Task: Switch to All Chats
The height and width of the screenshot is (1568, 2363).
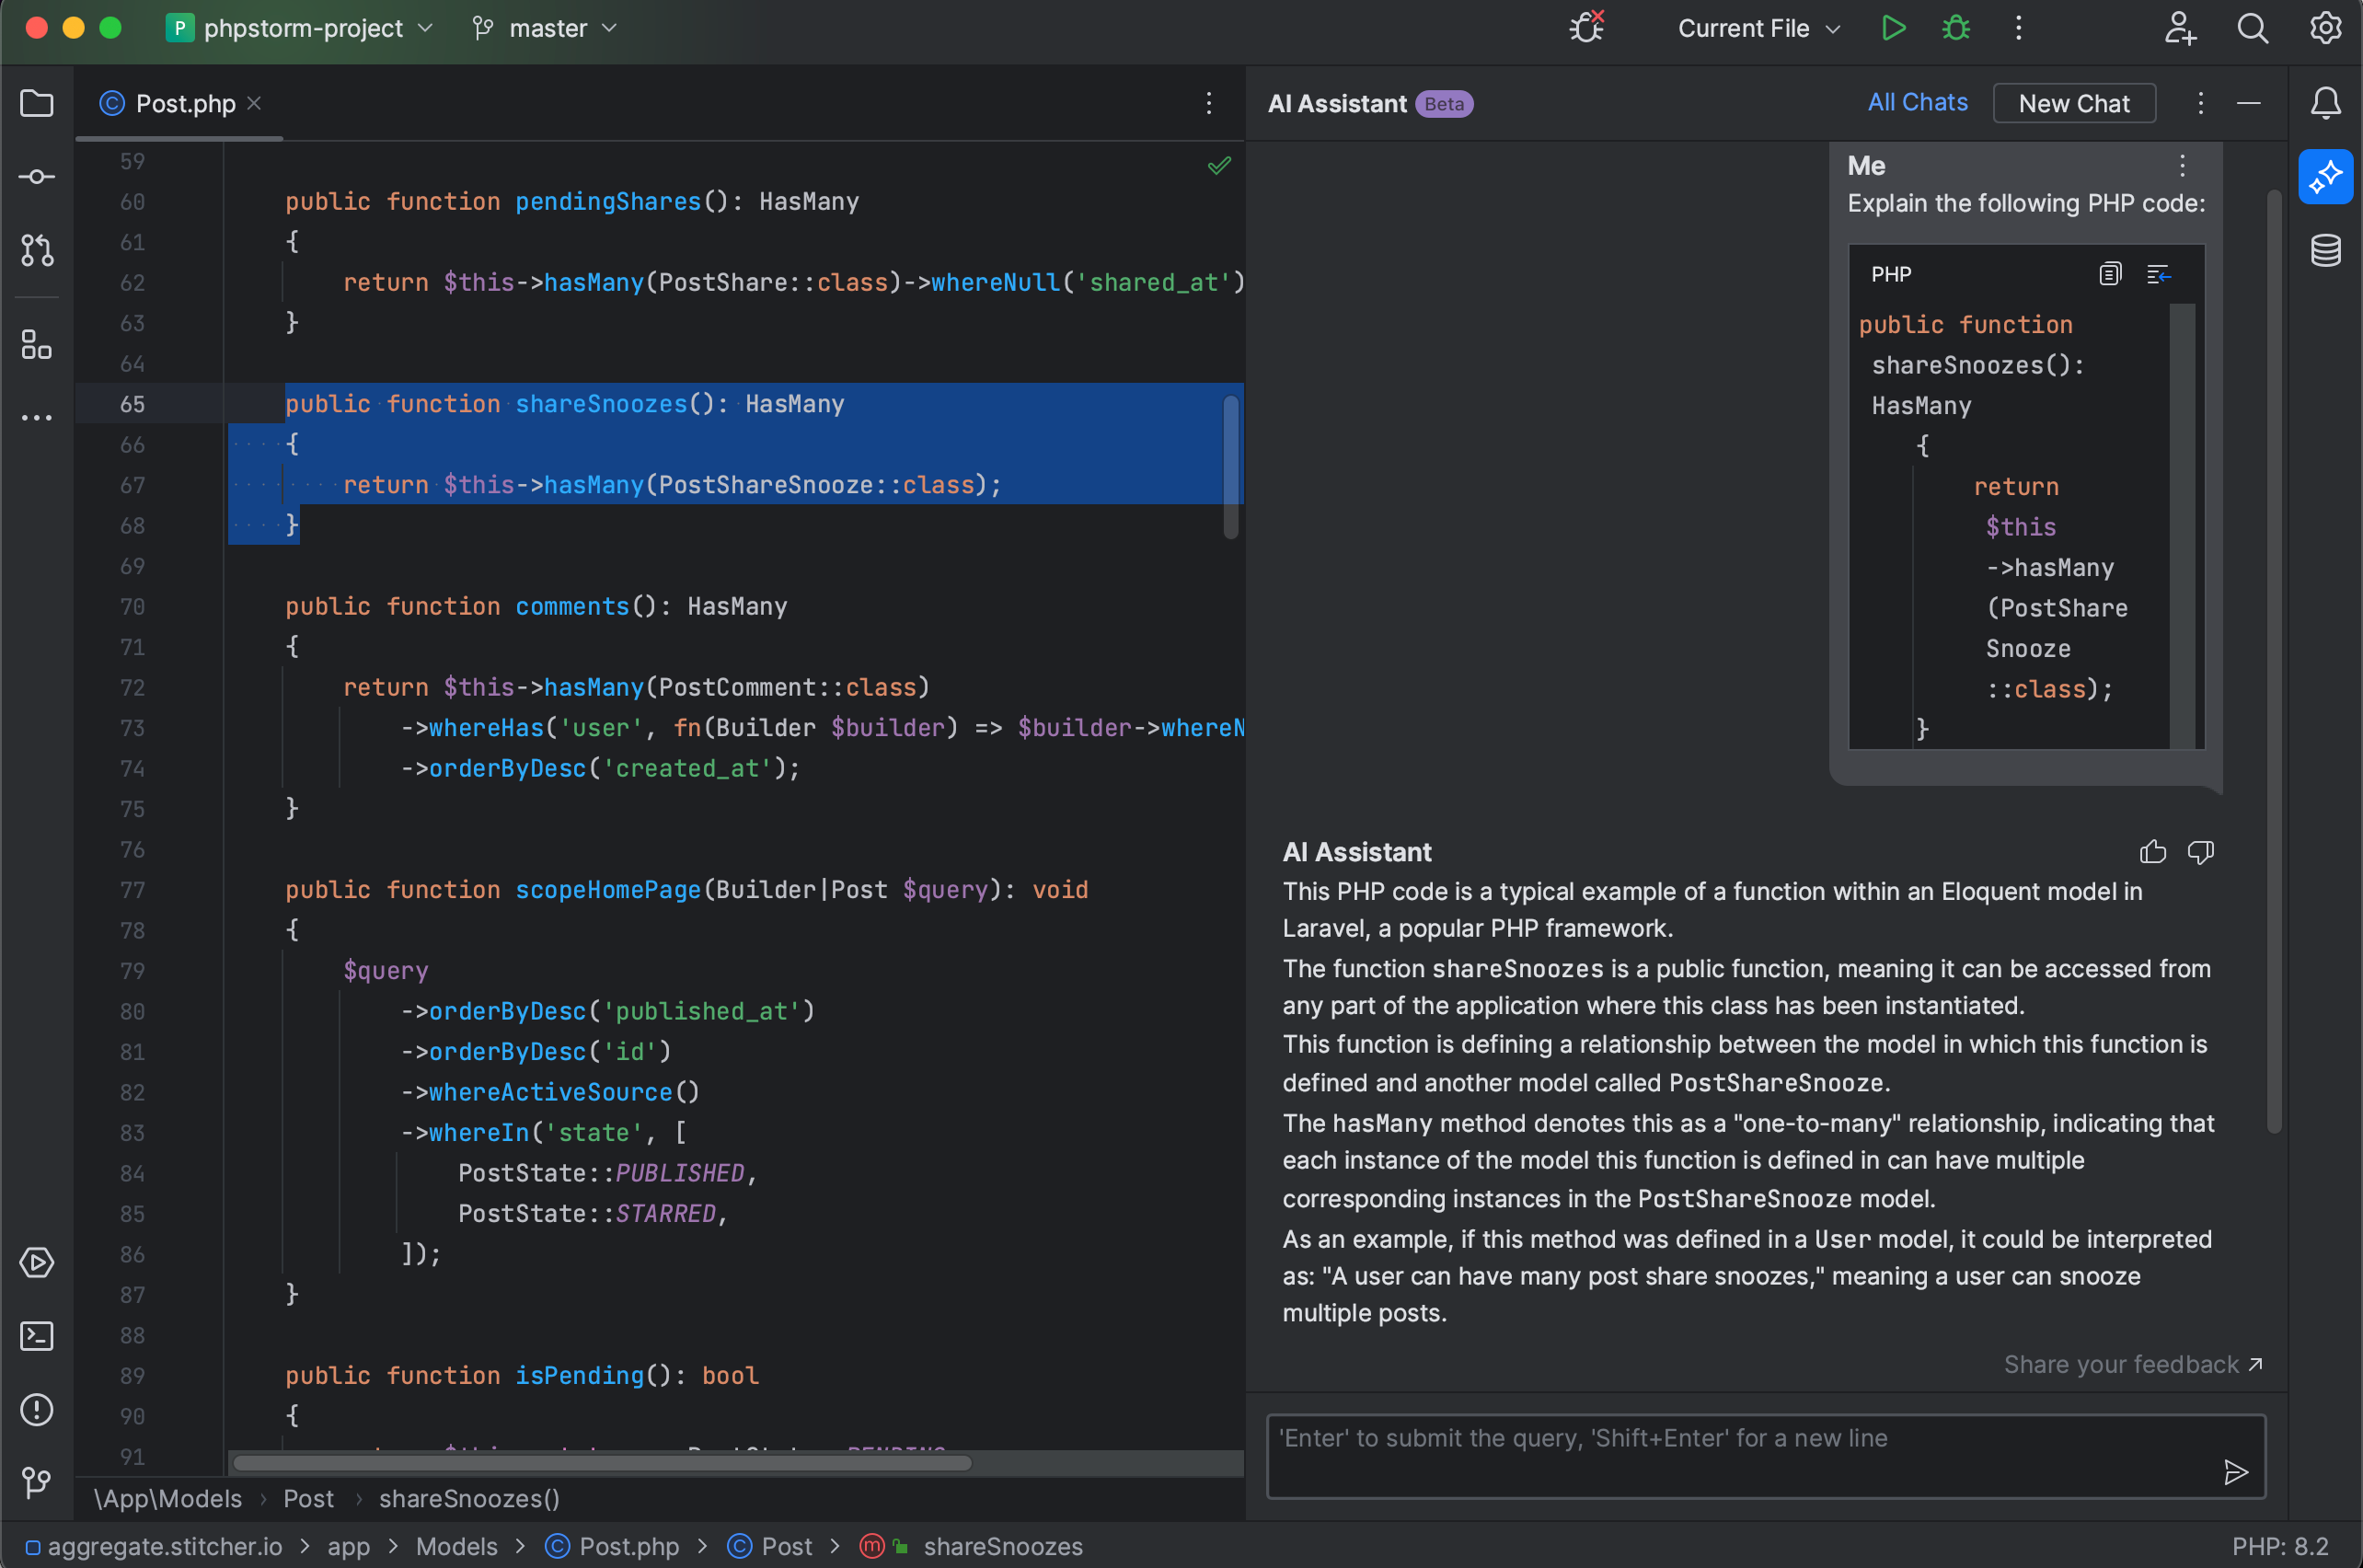Action: click(1917, 102)
